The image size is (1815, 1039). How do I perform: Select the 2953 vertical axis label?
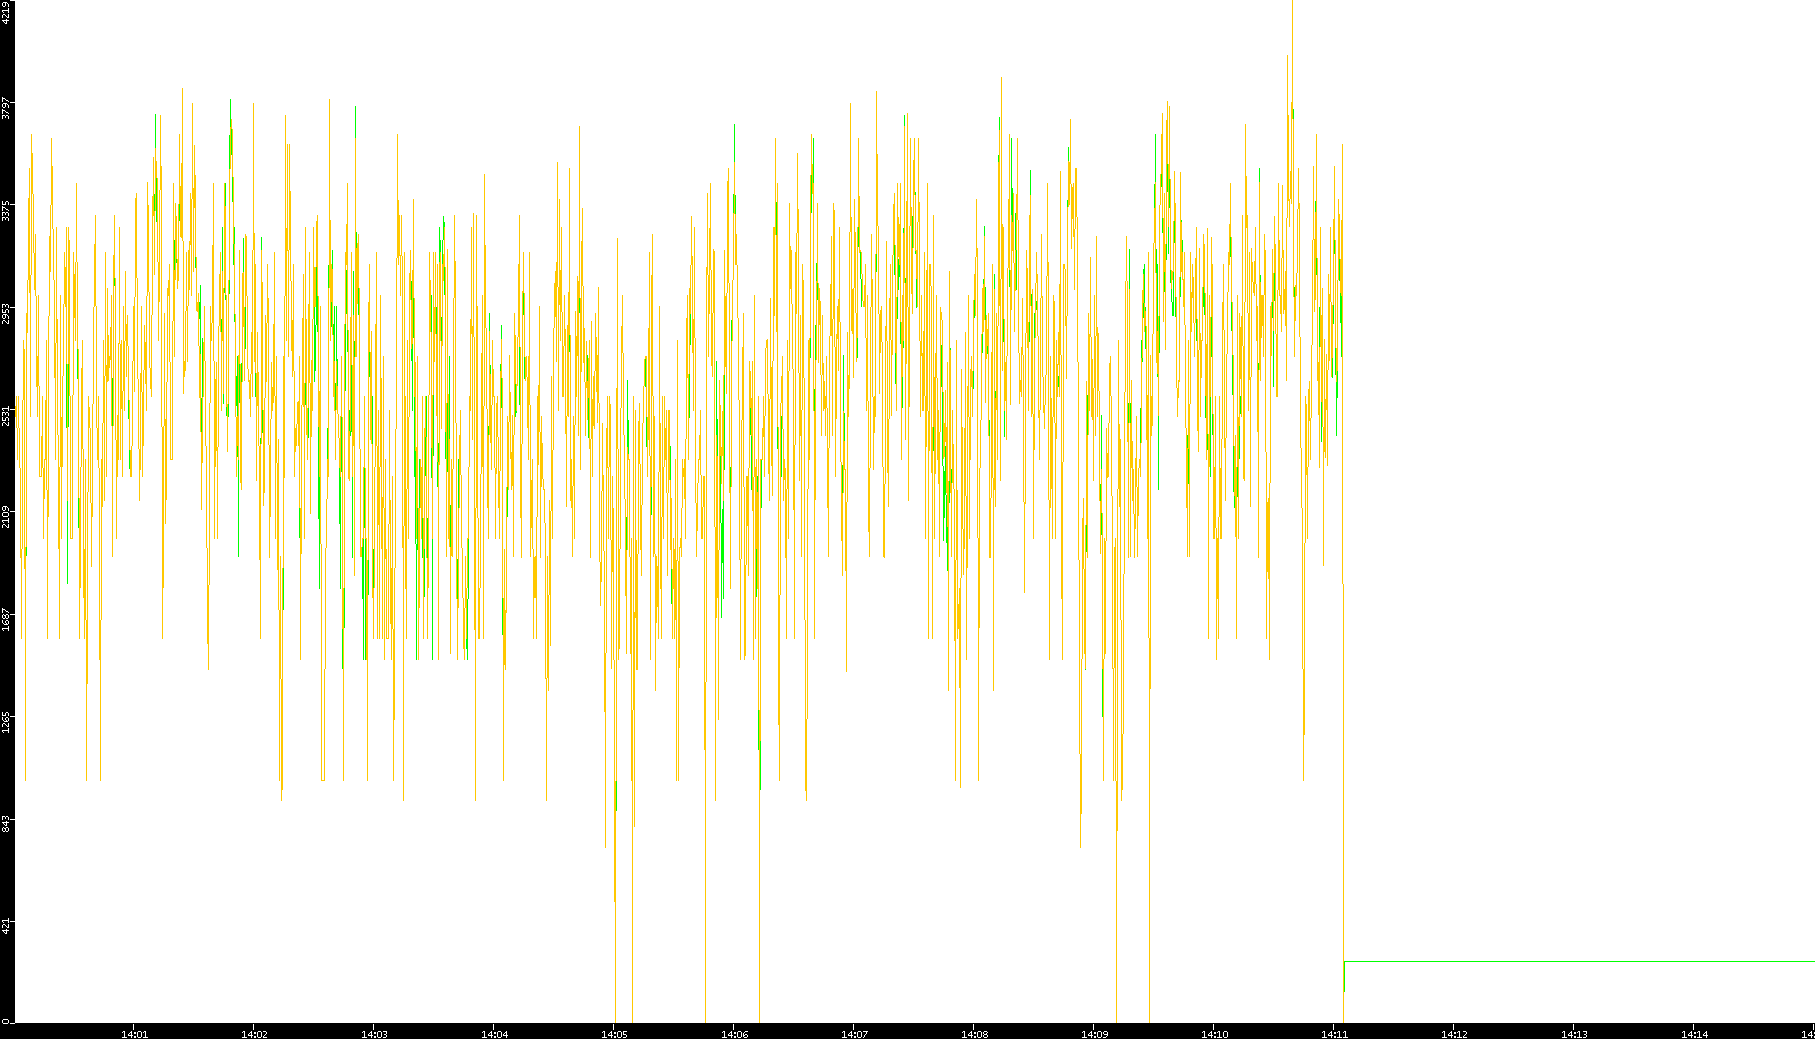click(x=6, y=313)
